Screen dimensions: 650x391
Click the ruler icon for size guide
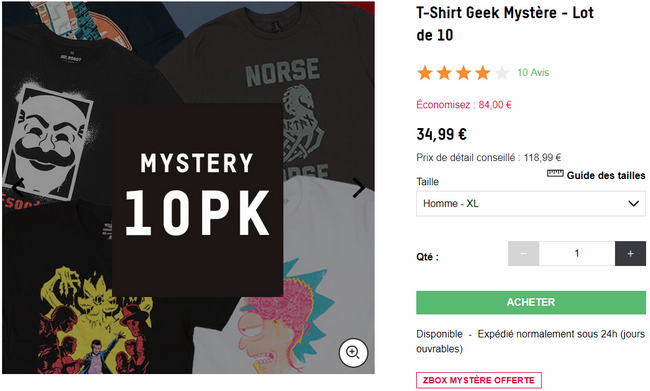coord(555,173)
